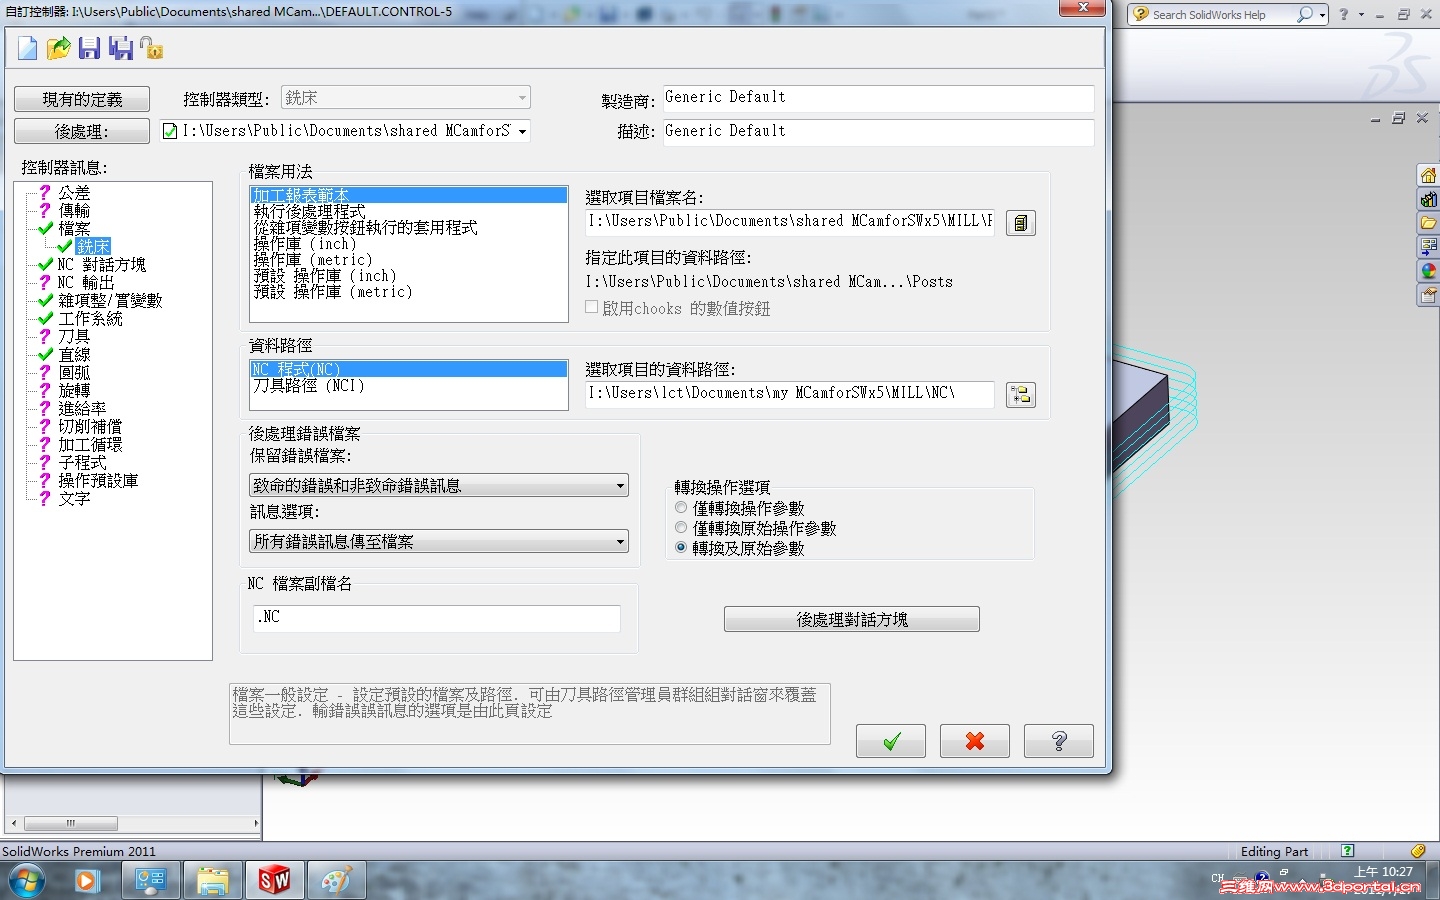Screen dimensions: 1440x900
Task: Open the media player taskbar icon
Action: 88,881
